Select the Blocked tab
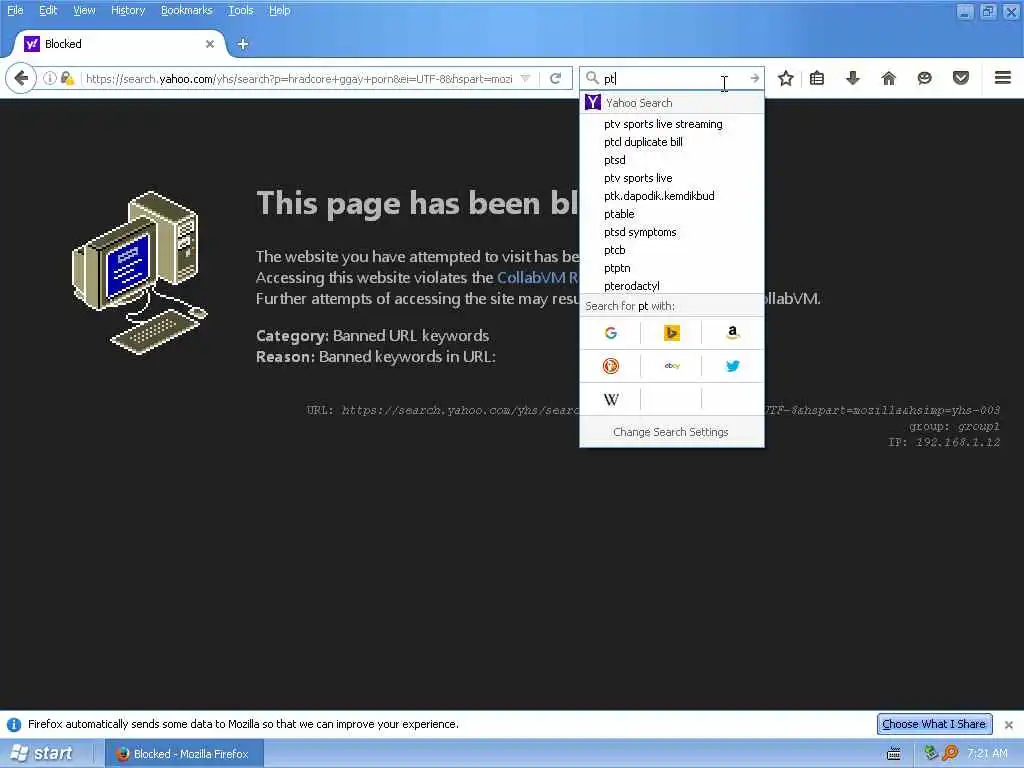Image resolution: width=1024 pixels, height=768 pixels. (118, 44)
